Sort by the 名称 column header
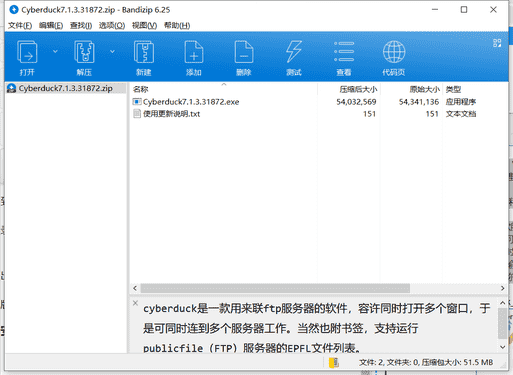Screen dimensions: 513x375 click(224, 89)
